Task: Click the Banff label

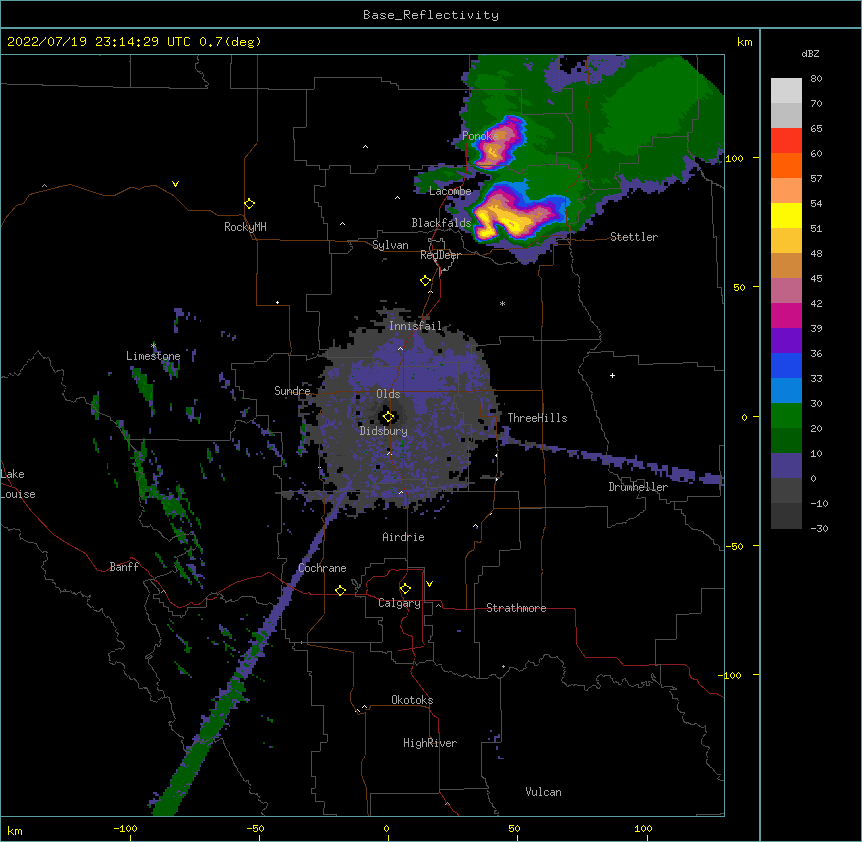Action: point(124,567)
